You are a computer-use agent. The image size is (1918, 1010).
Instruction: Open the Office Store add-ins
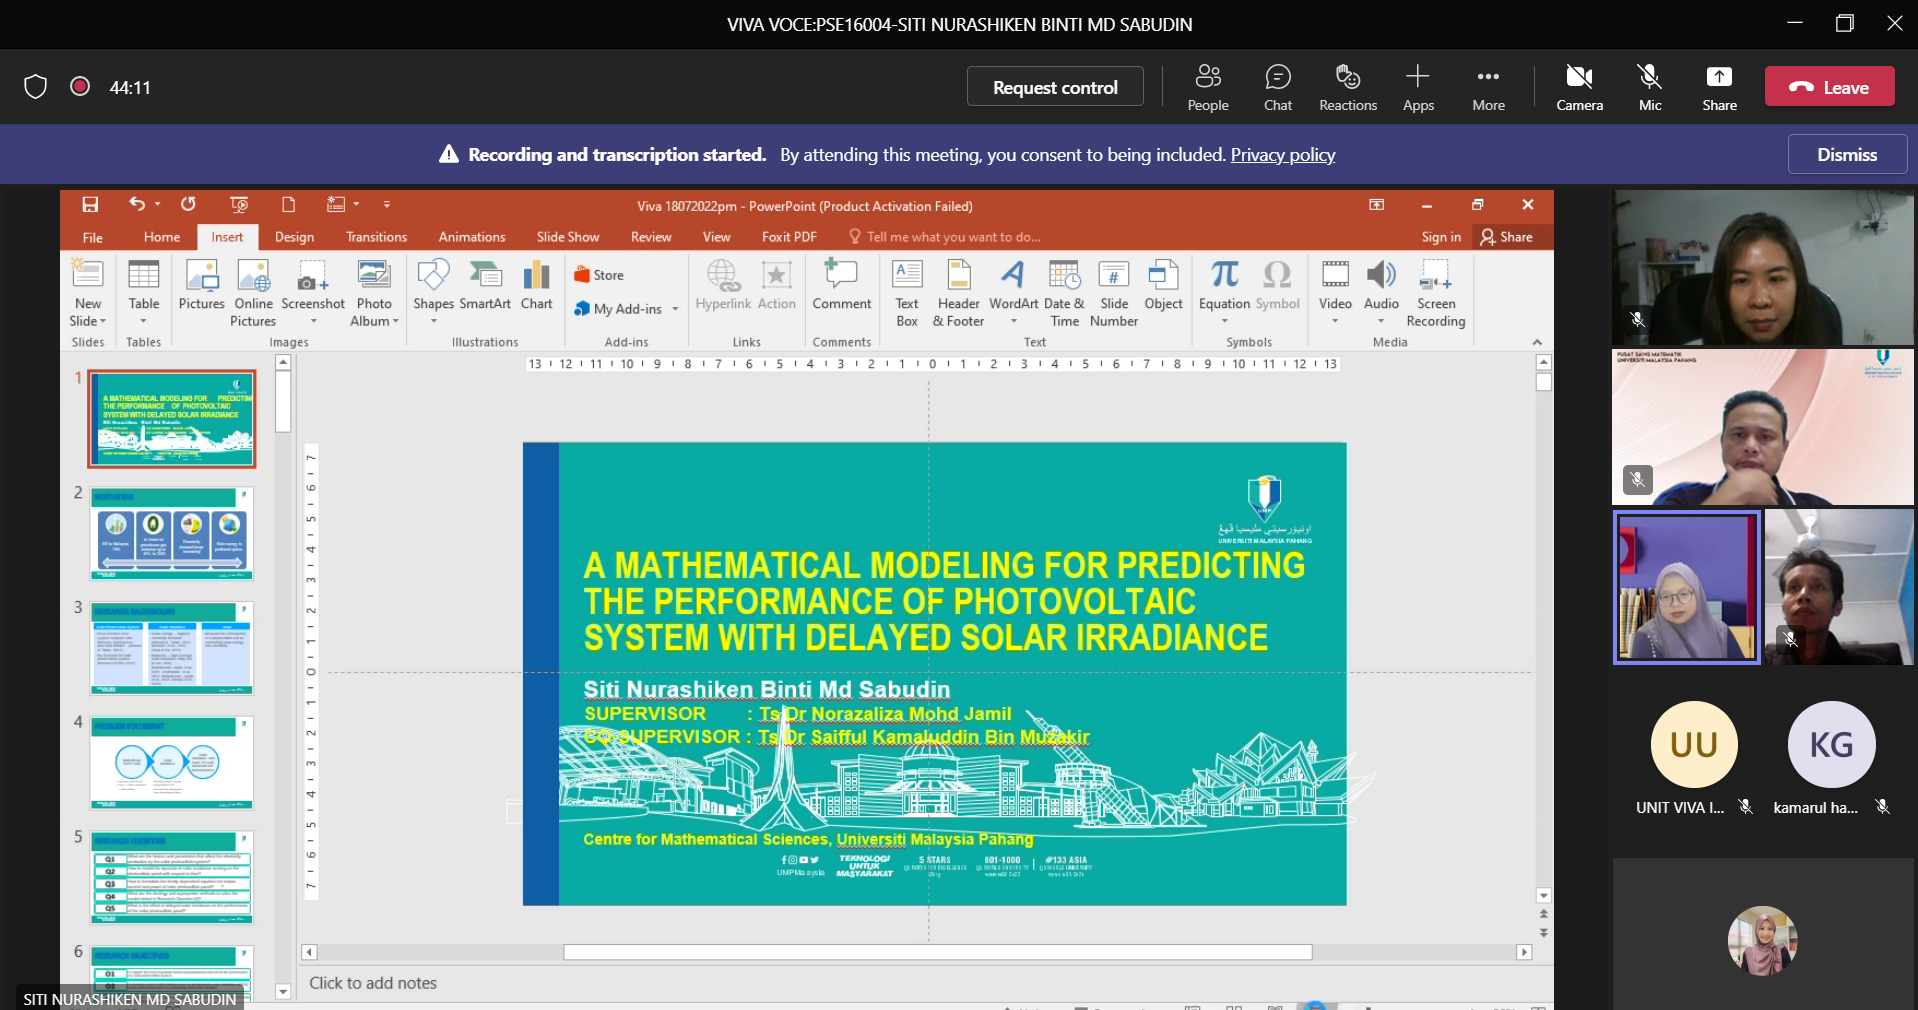point(599,275)
